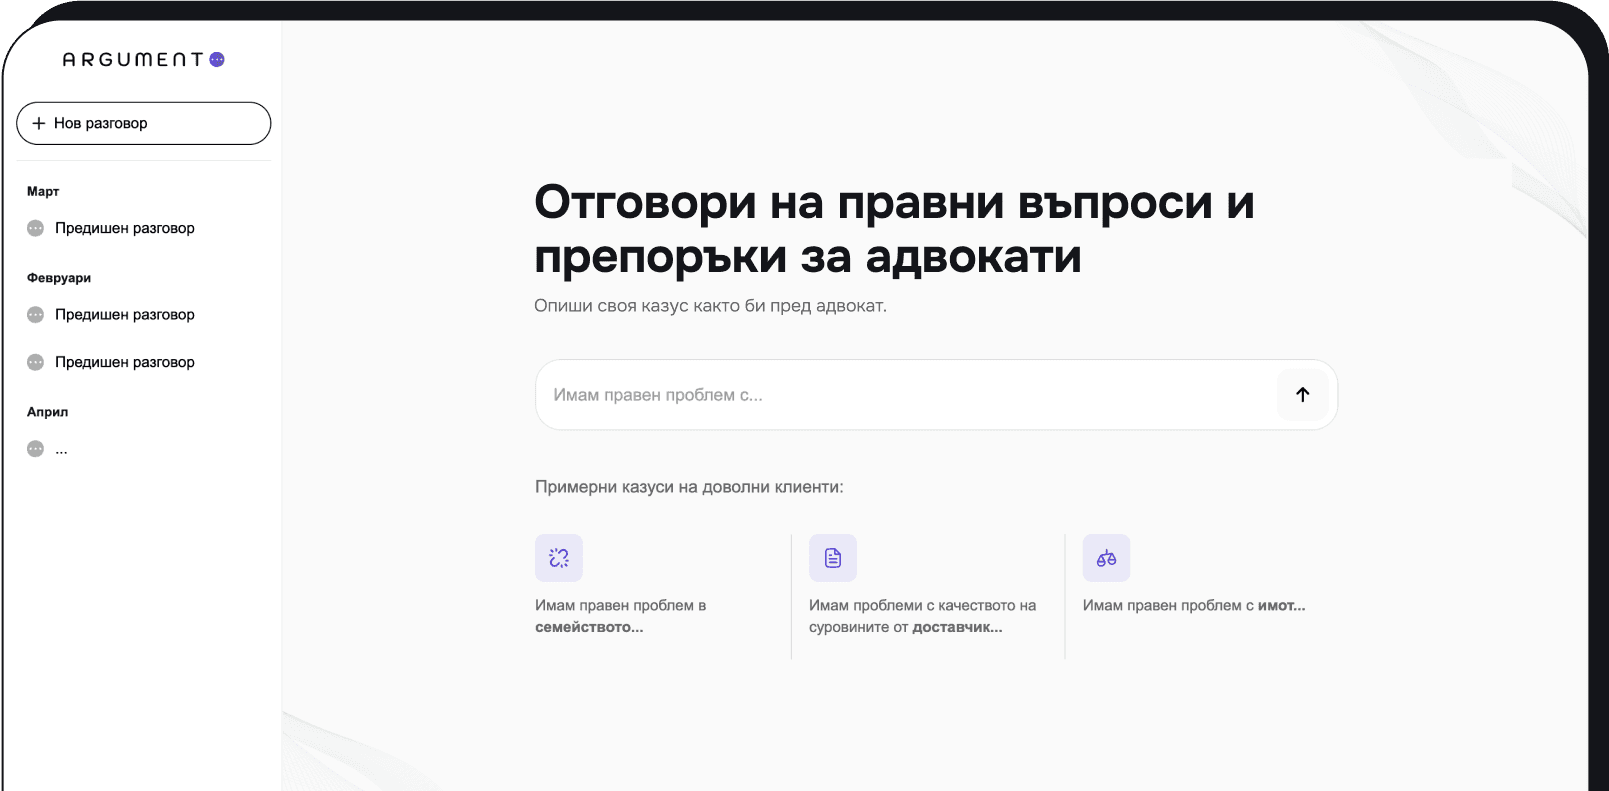Click chat bubble icon under Април
Image resolution: width=1609 pixels, height=791 pixels.
point(36,449)
